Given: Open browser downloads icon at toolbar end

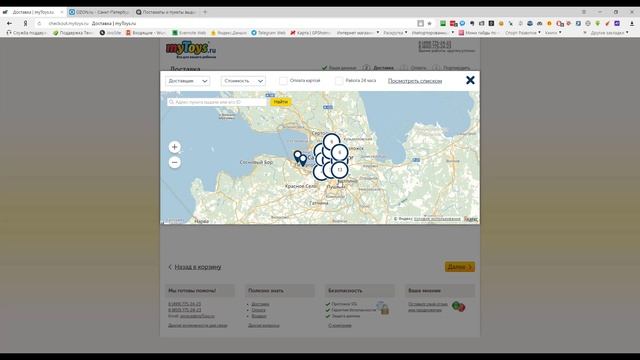Looking at the screenshot, I should point(632,24).
